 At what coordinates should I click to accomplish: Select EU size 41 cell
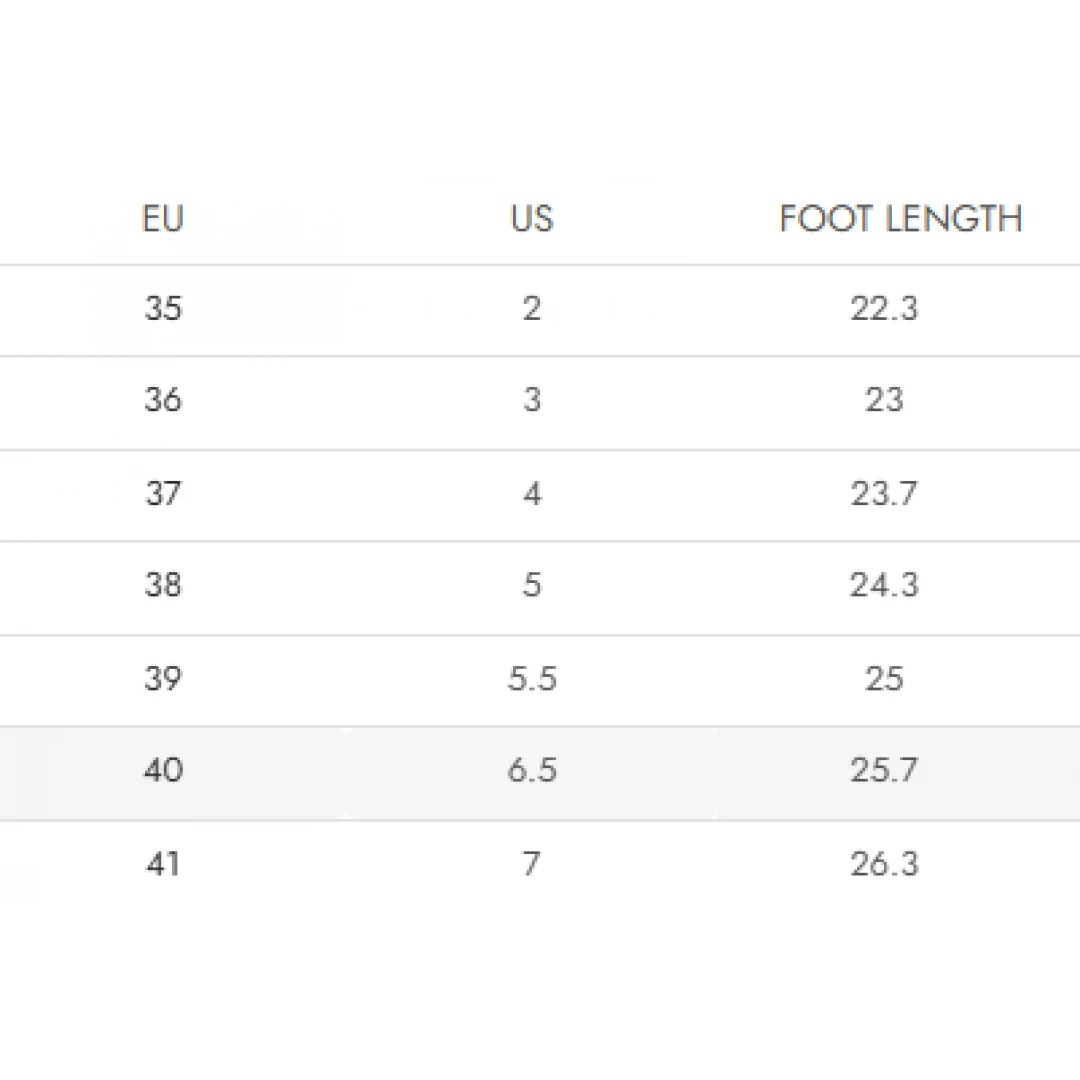163,863
